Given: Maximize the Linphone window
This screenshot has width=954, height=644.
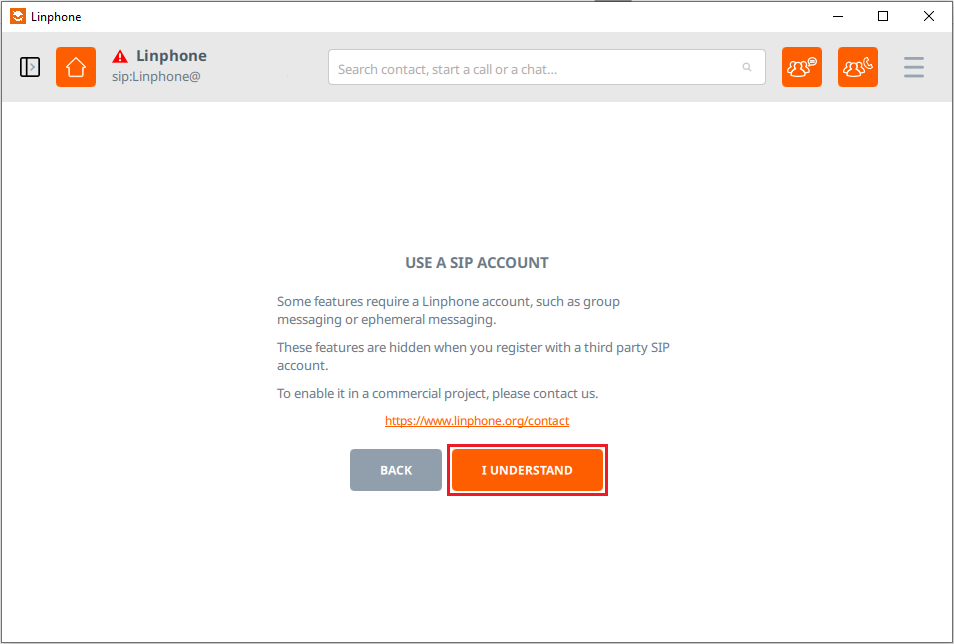Looking at the screenshot, I should [x=883, y=16].
